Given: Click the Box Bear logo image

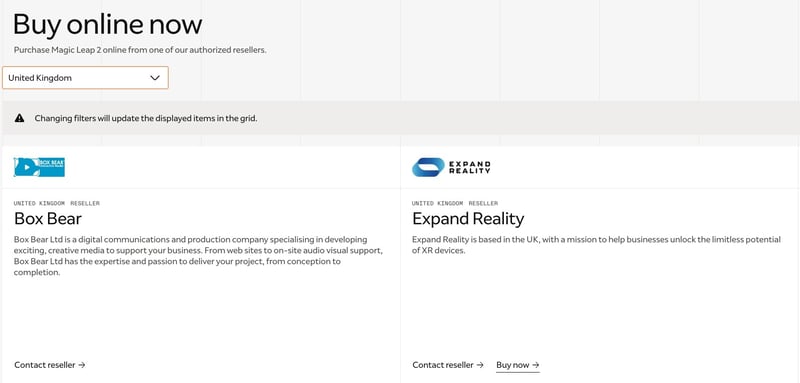Looking at the screenshot, I should click(x=39, y=167).
